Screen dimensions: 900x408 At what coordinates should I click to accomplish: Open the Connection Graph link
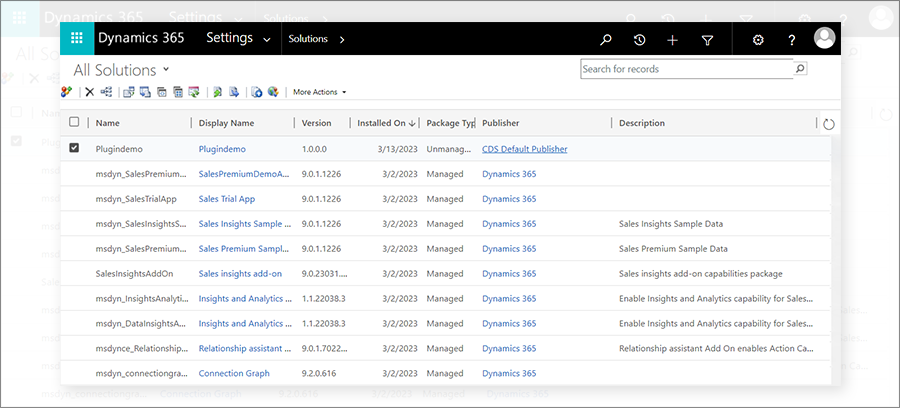[234, 373]
